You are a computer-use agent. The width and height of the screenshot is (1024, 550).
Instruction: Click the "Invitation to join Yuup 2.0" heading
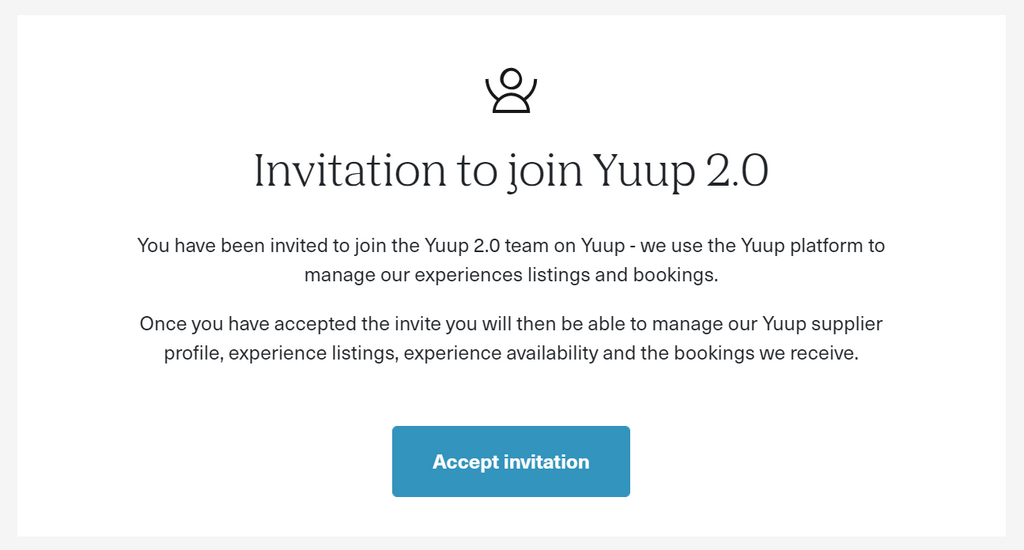[511, 171]
